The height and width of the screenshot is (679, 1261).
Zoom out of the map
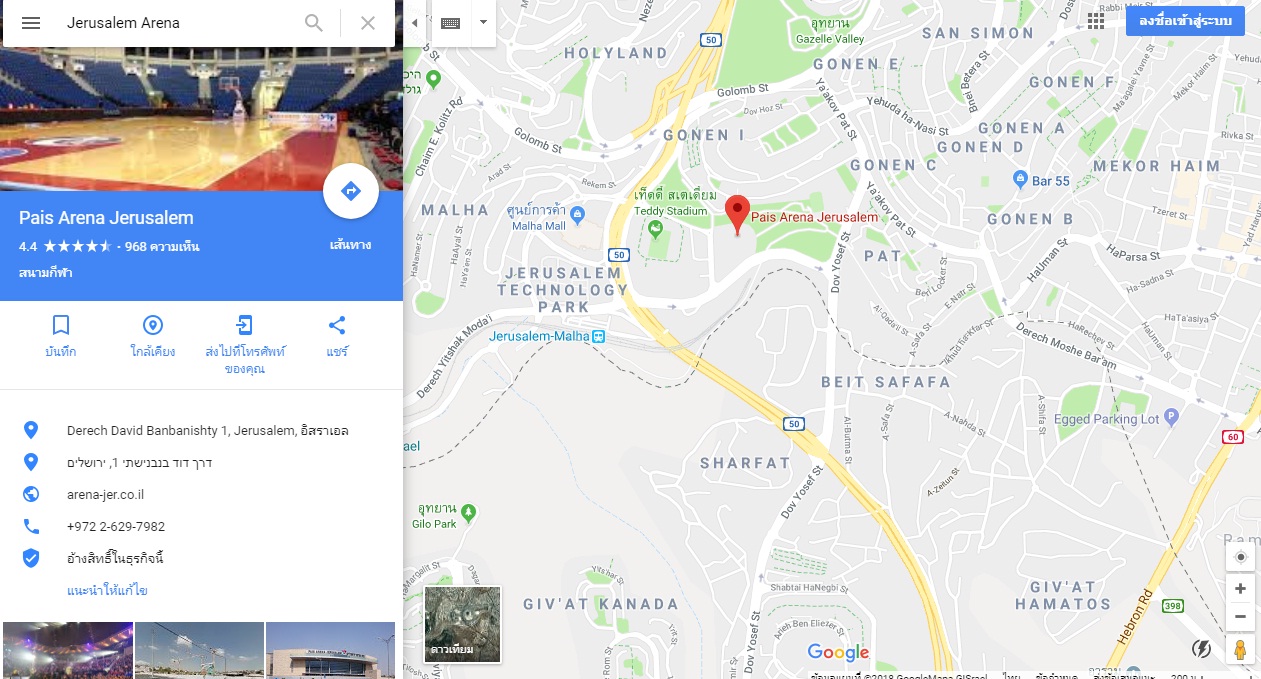tap(1240, 617)
